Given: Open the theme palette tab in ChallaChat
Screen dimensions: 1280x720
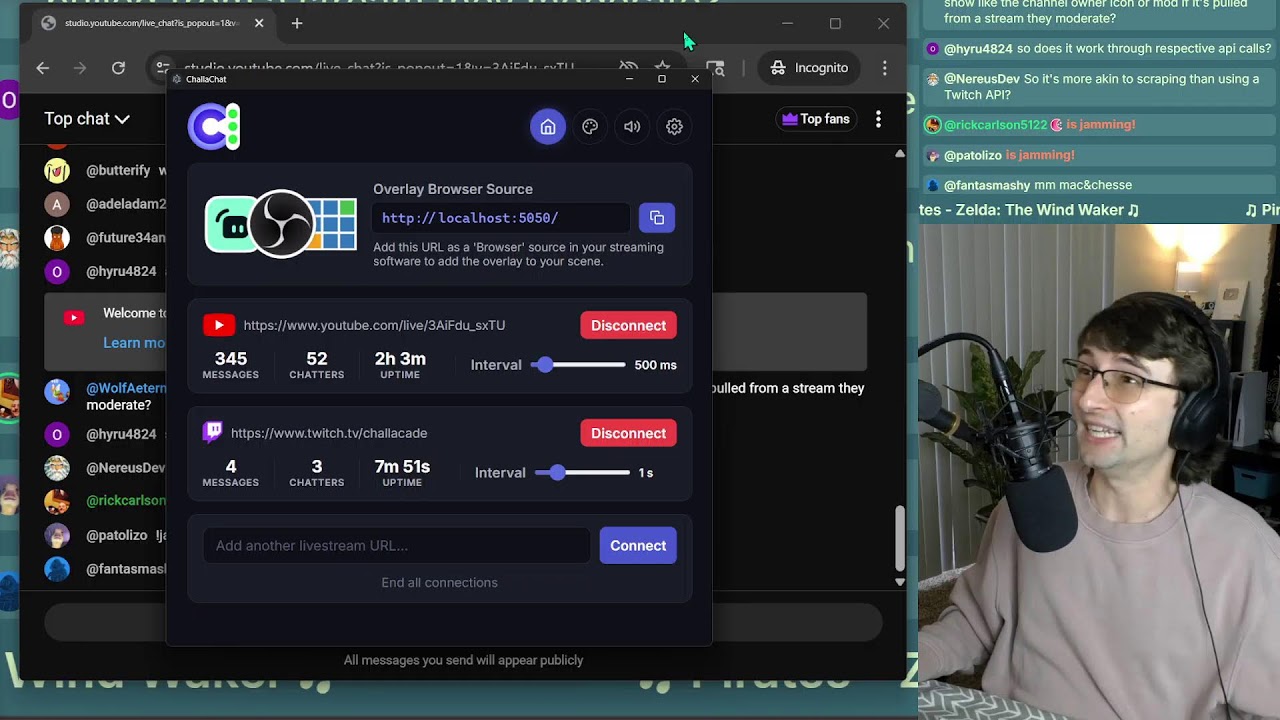Looking at the screenshot, I should [x=590, y=127].
